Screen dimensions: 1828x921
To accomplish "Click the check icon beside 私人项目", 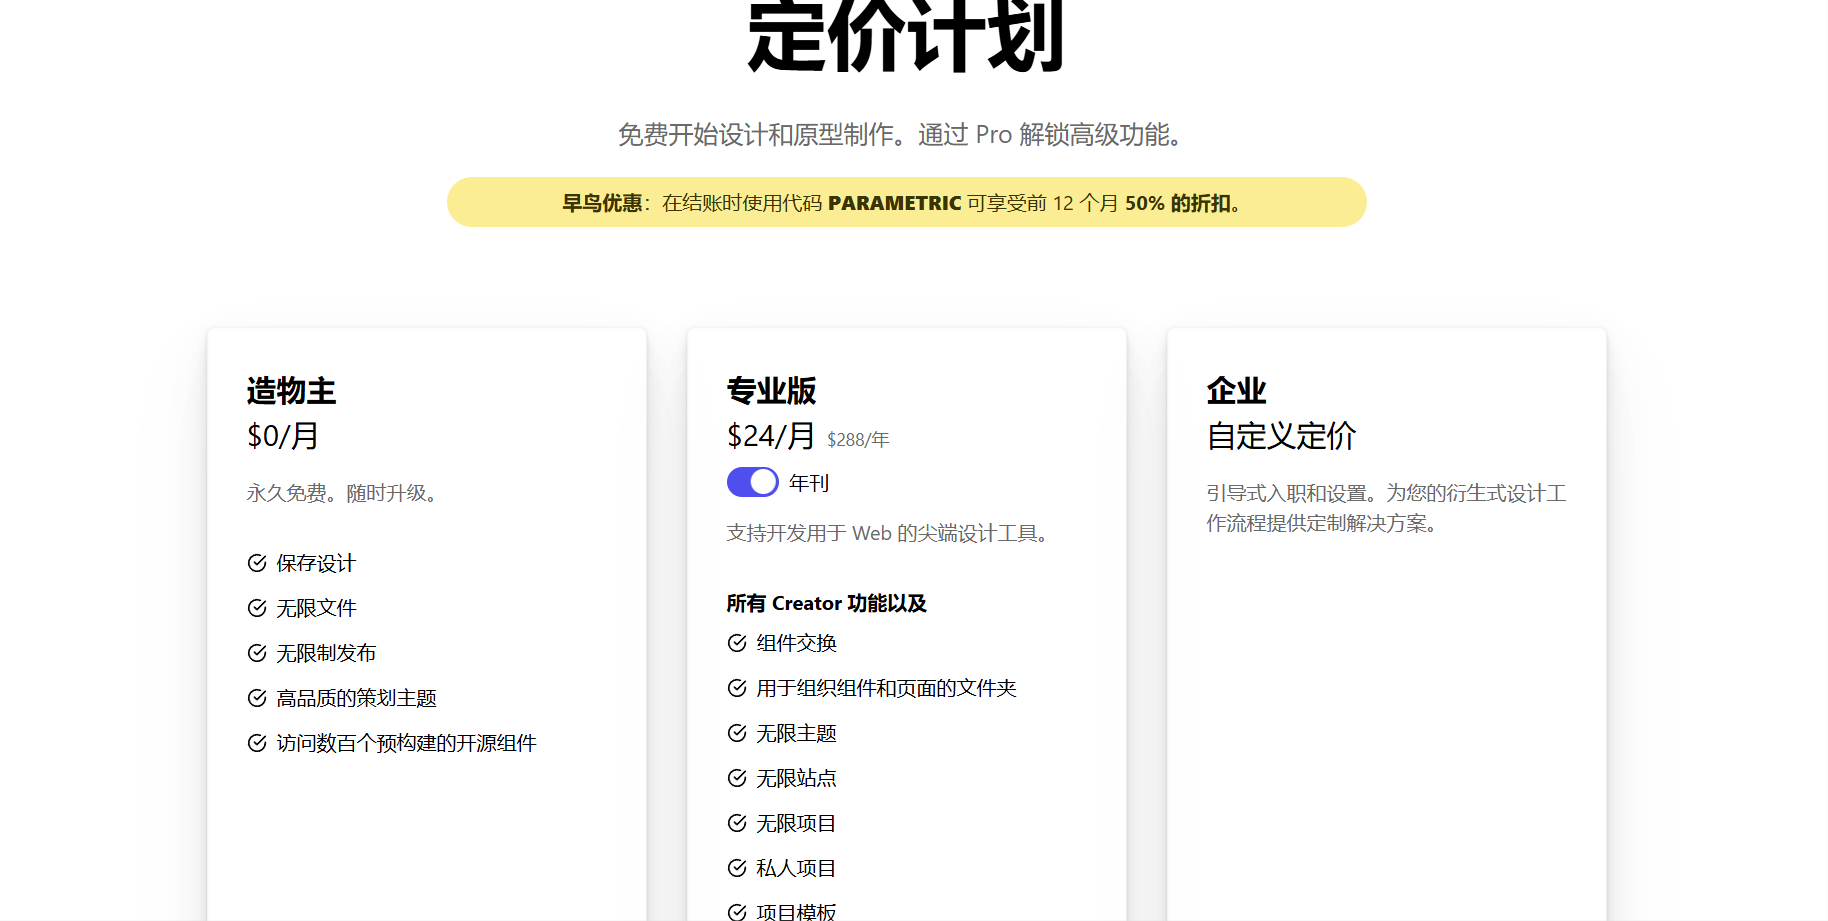I will pos(737,868).
